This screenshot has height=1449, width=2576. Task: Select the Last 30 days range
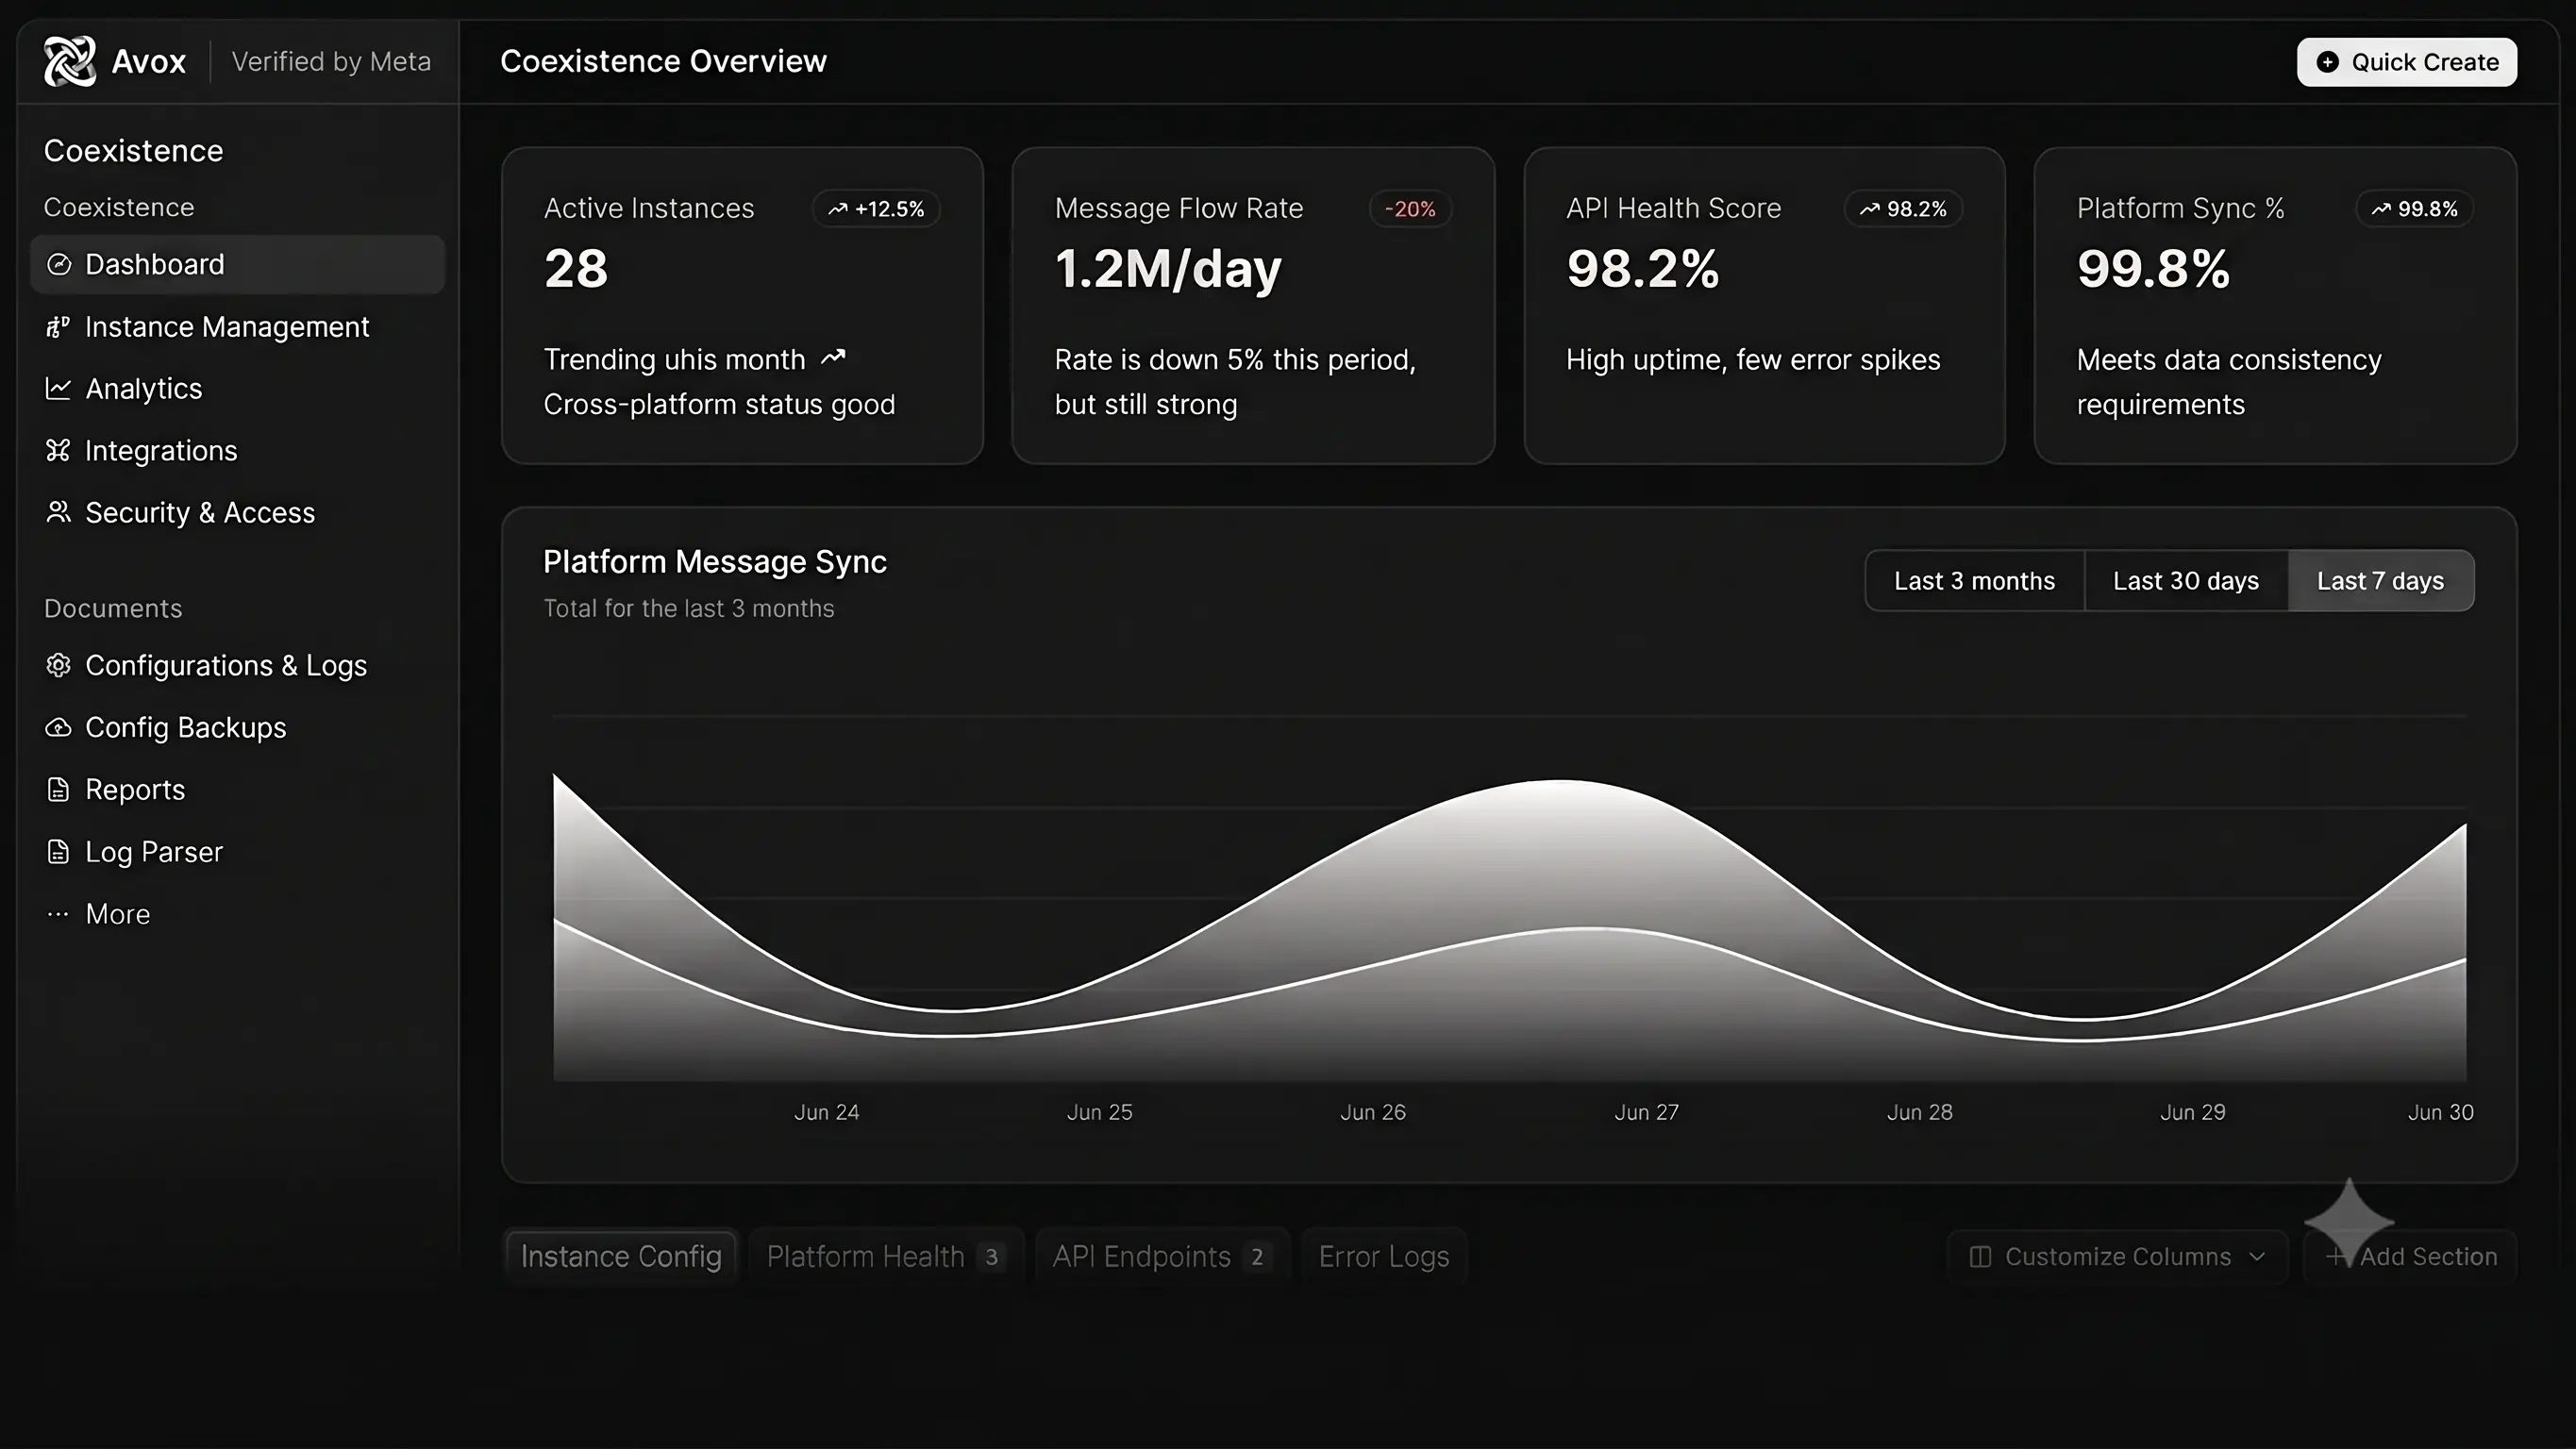click(2186, 581)
